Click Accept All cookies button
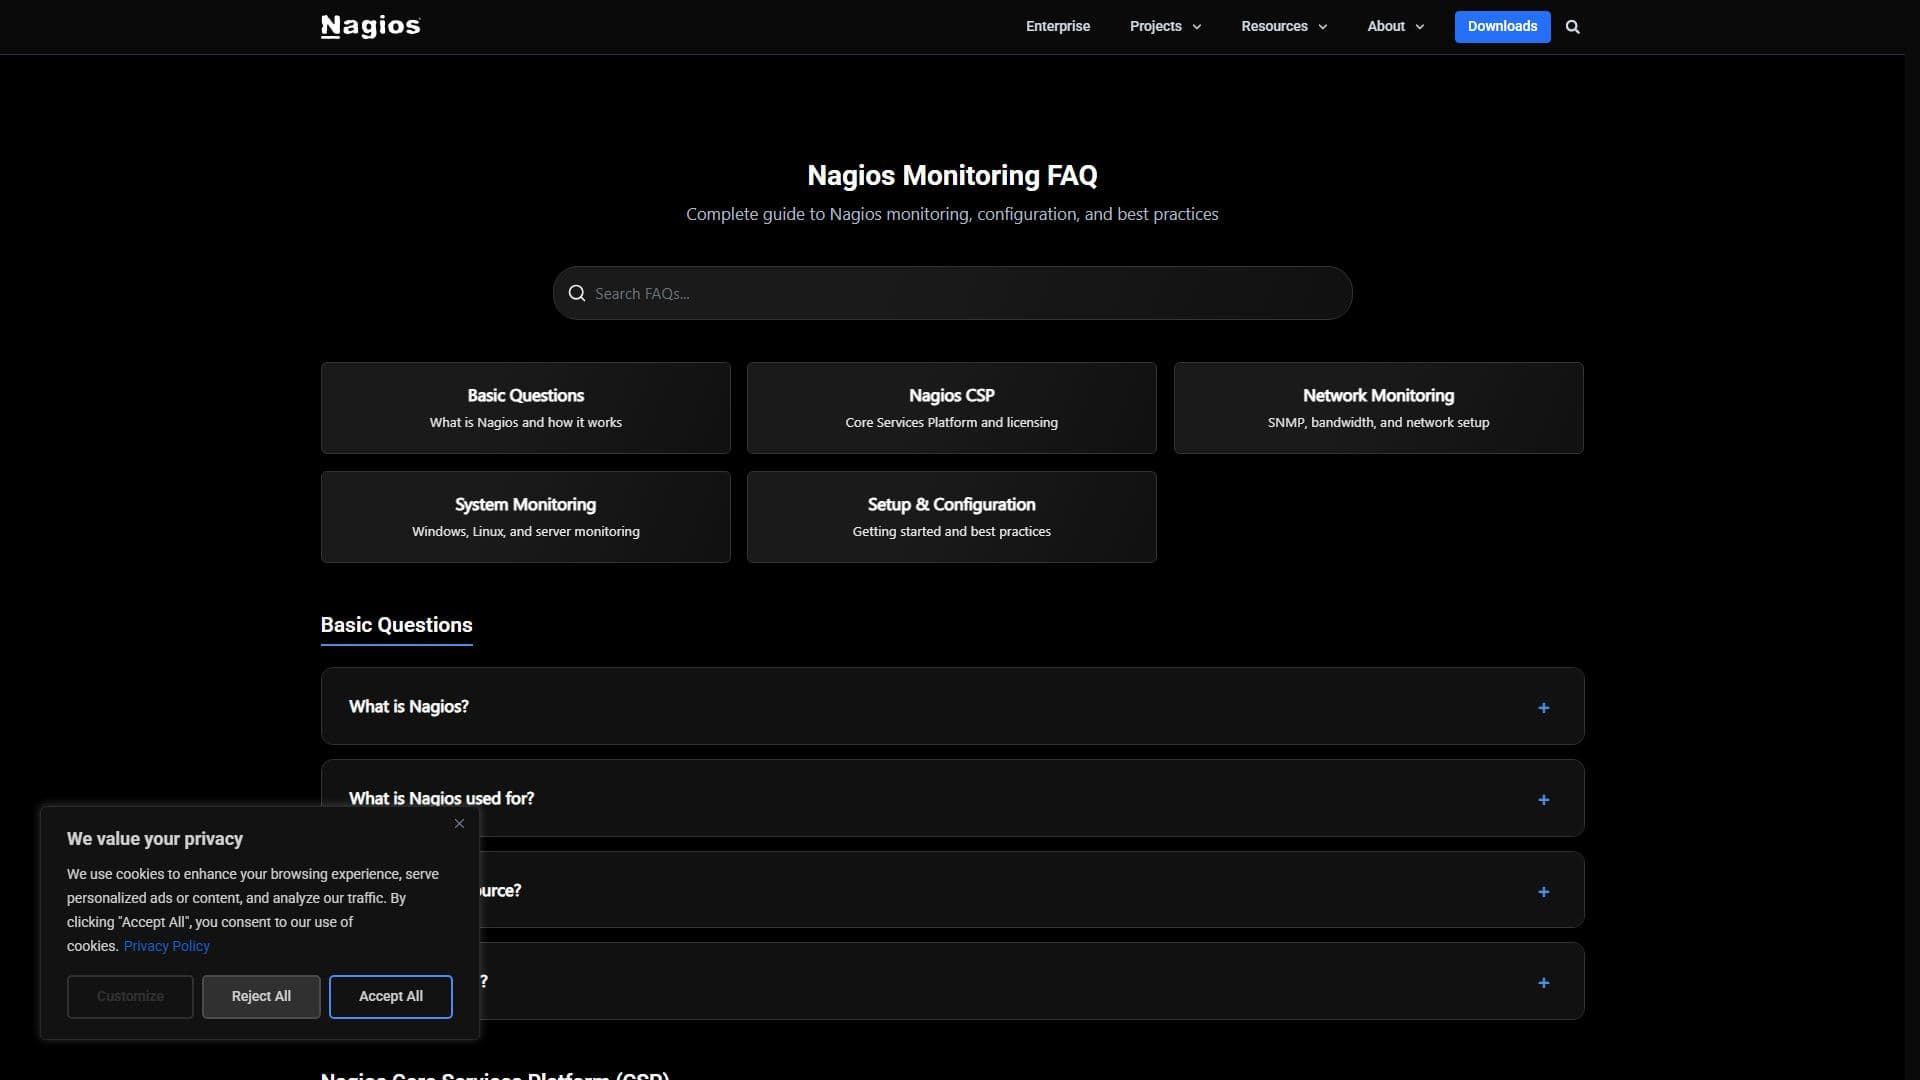1920x1080 pixels. pyautogui.click(x=390, y=997)
